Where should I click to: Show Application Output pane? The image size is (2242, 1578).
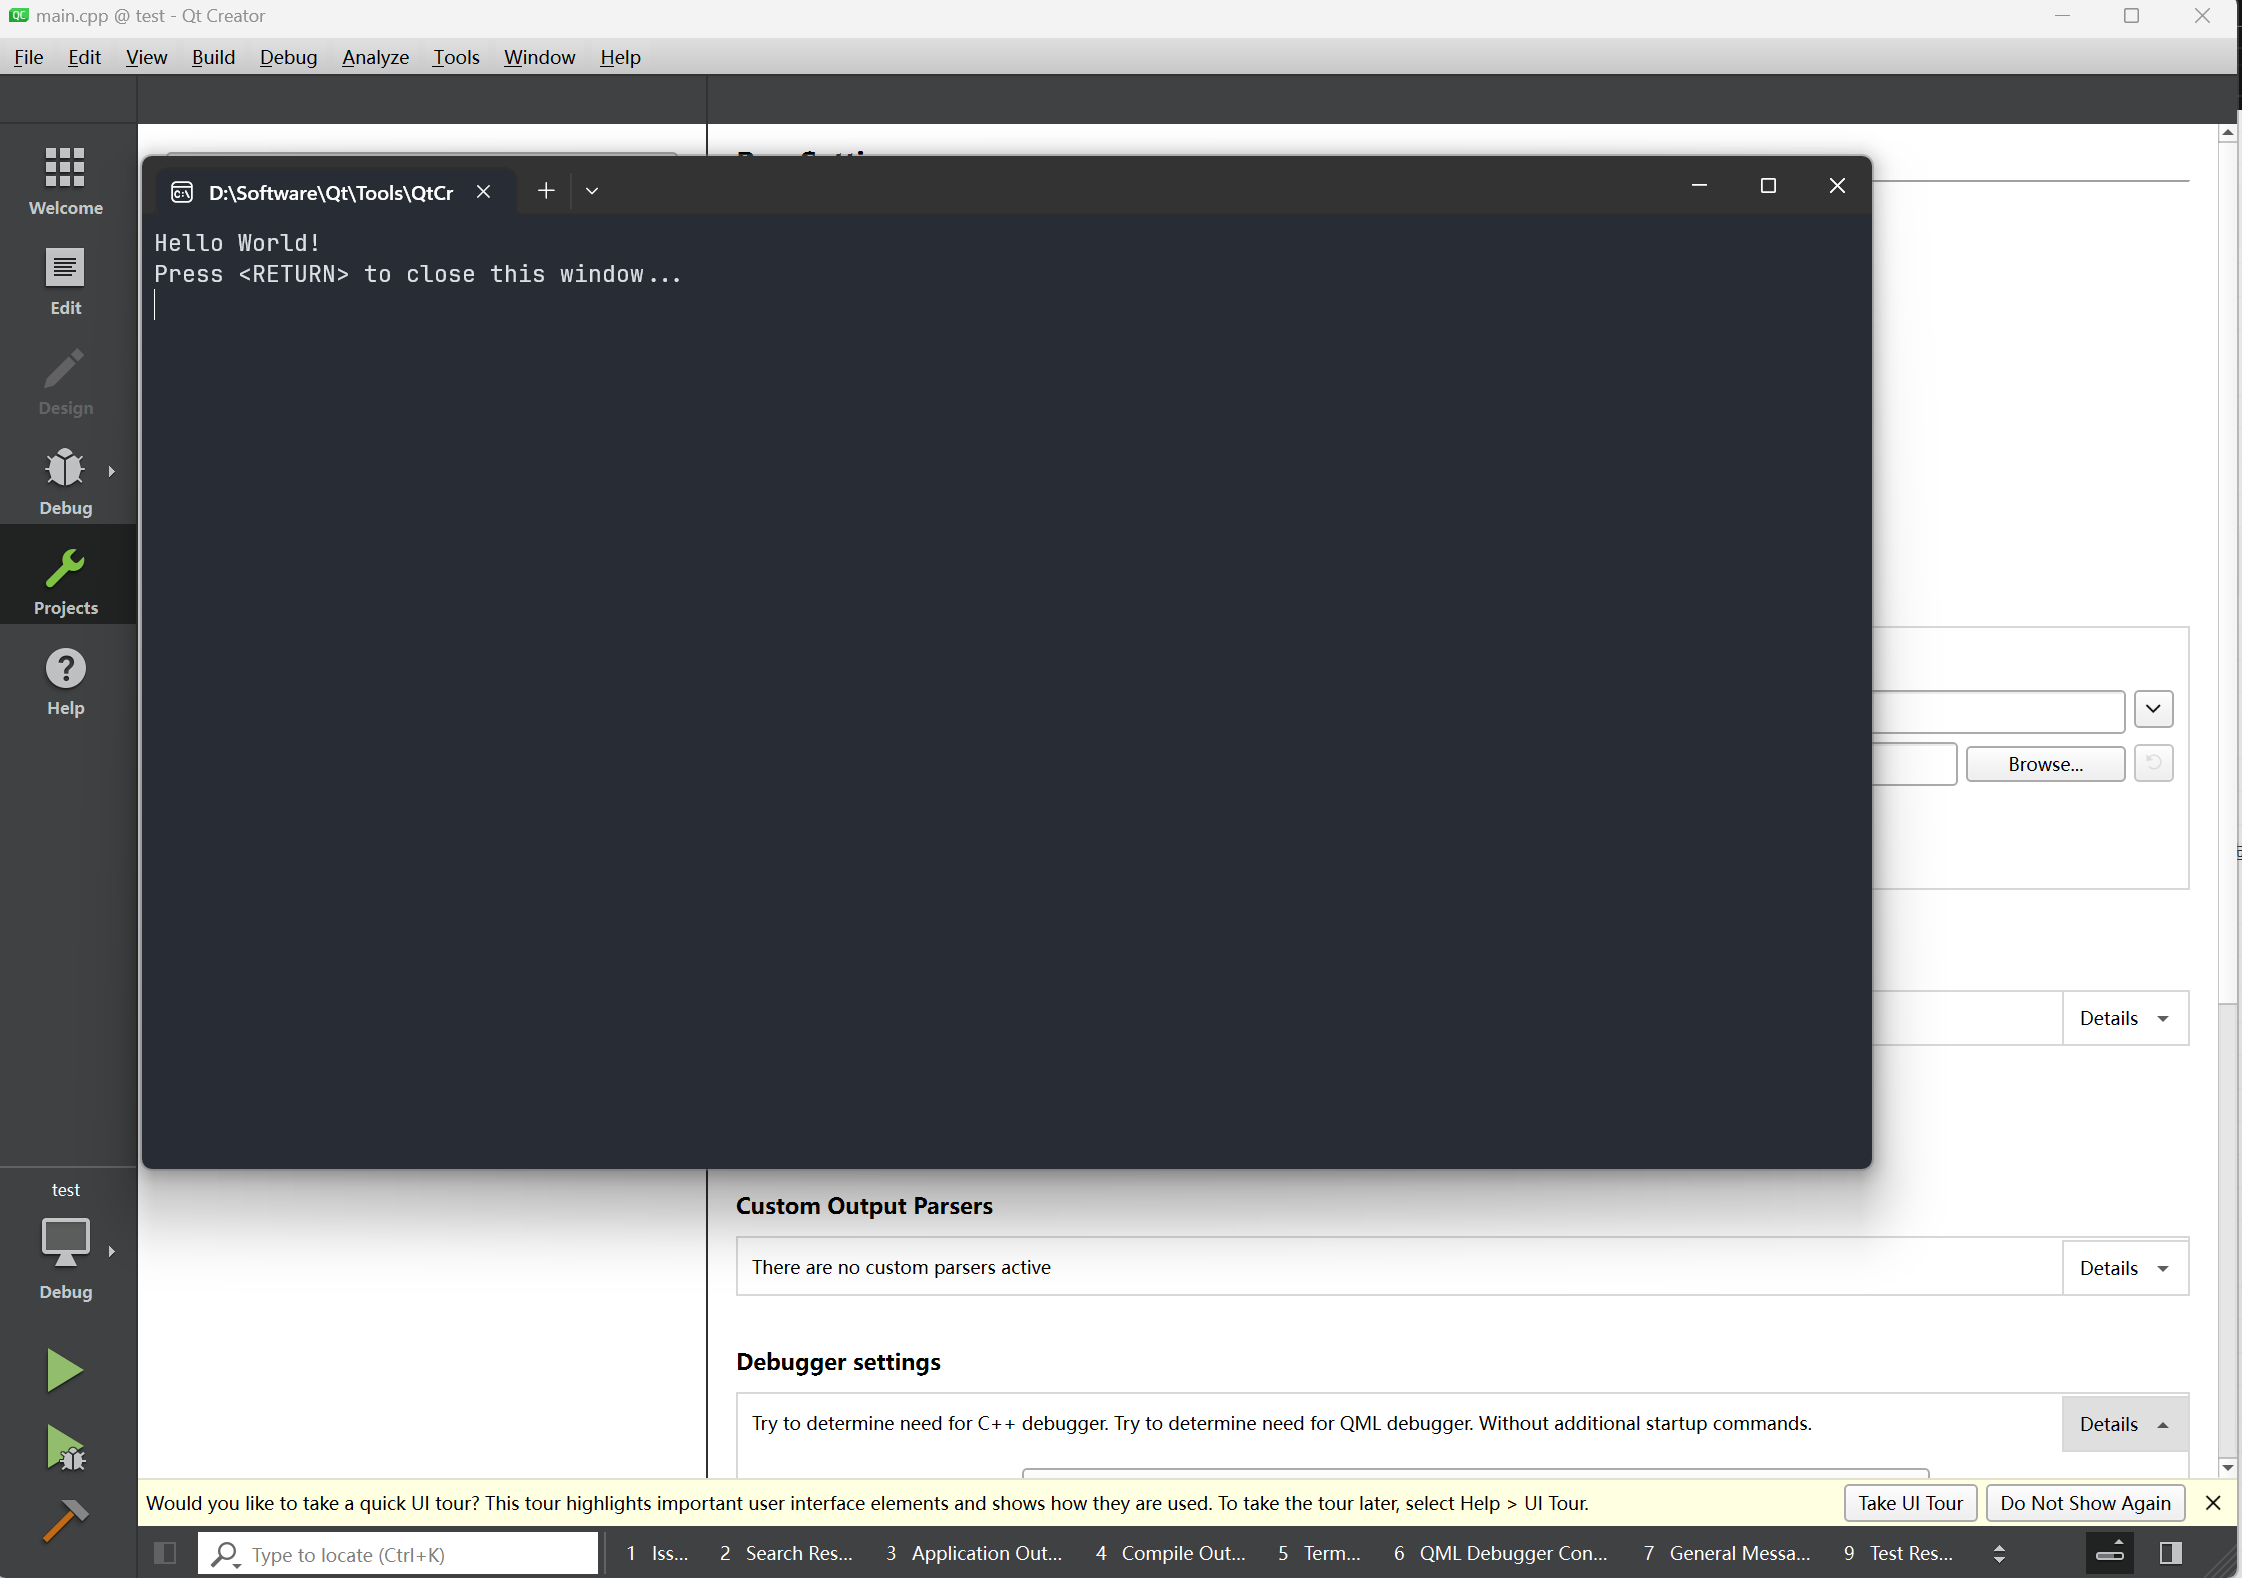pyautogui.click(x=974, y=1553)
